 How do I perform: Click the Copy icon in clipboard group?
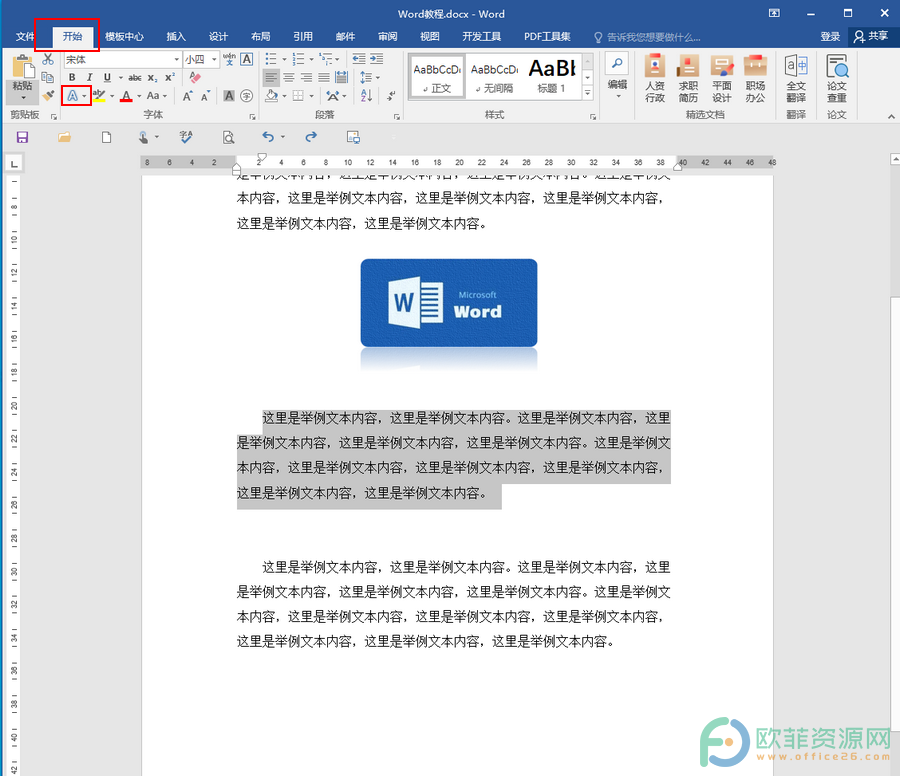point(48,77)
